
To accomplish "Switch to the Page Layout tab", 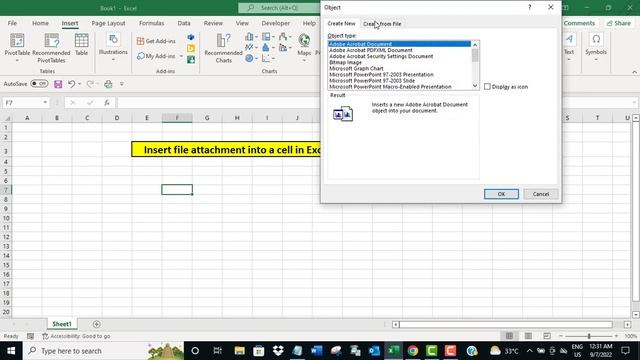I will (x=109, y=23).
